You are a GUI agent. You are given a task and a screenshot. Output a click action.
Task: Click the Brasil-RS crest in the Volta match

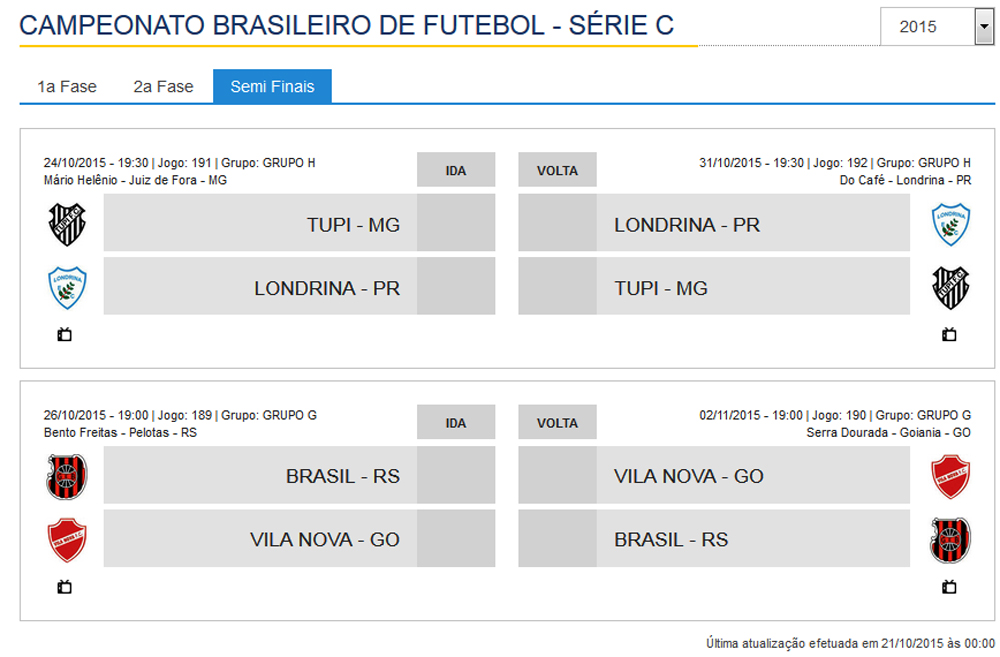pos(950,539)
